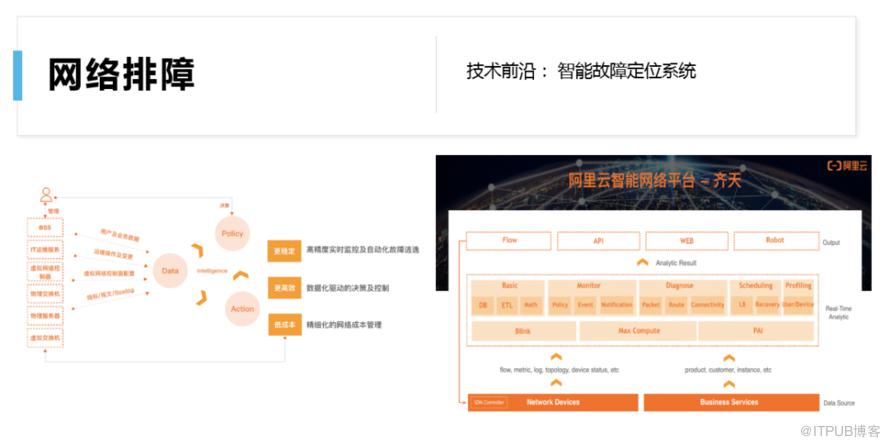
Task: Click the Recovery block under Scheduling
Action: [767, 305]
